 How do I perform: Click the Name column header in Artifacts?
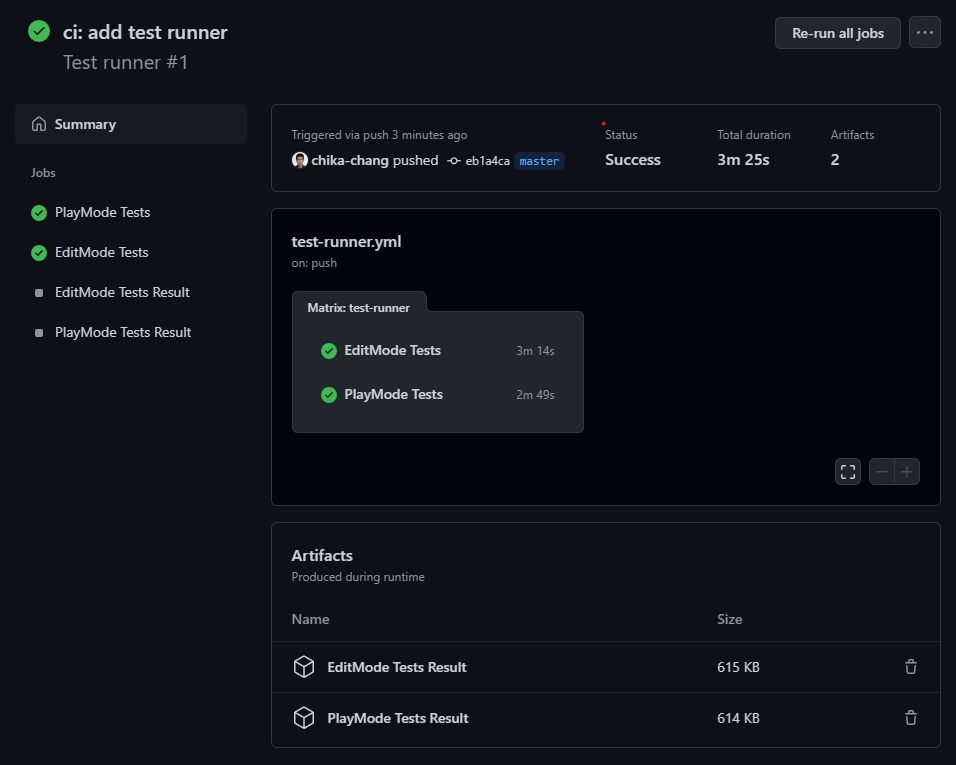coord(310,619)
